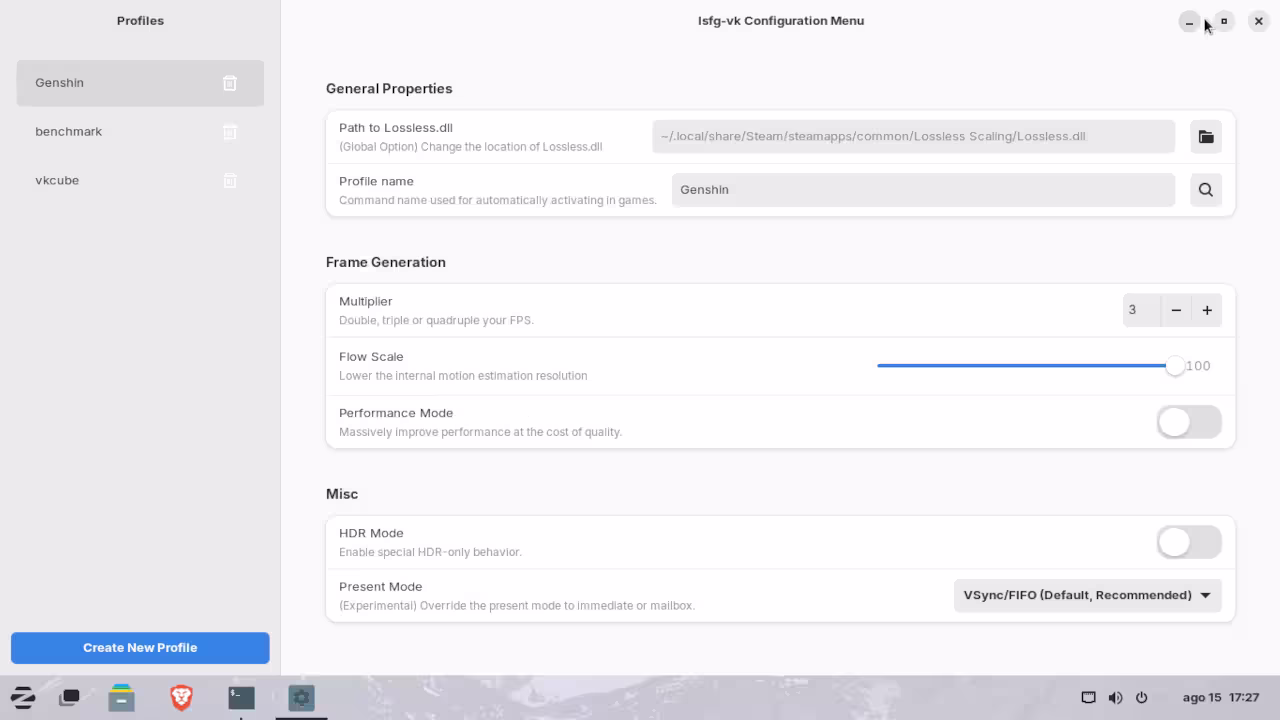The image size is (1280, 720).
Task: Decrease the Multiplier with minus button
Action: coord(1176,310)
